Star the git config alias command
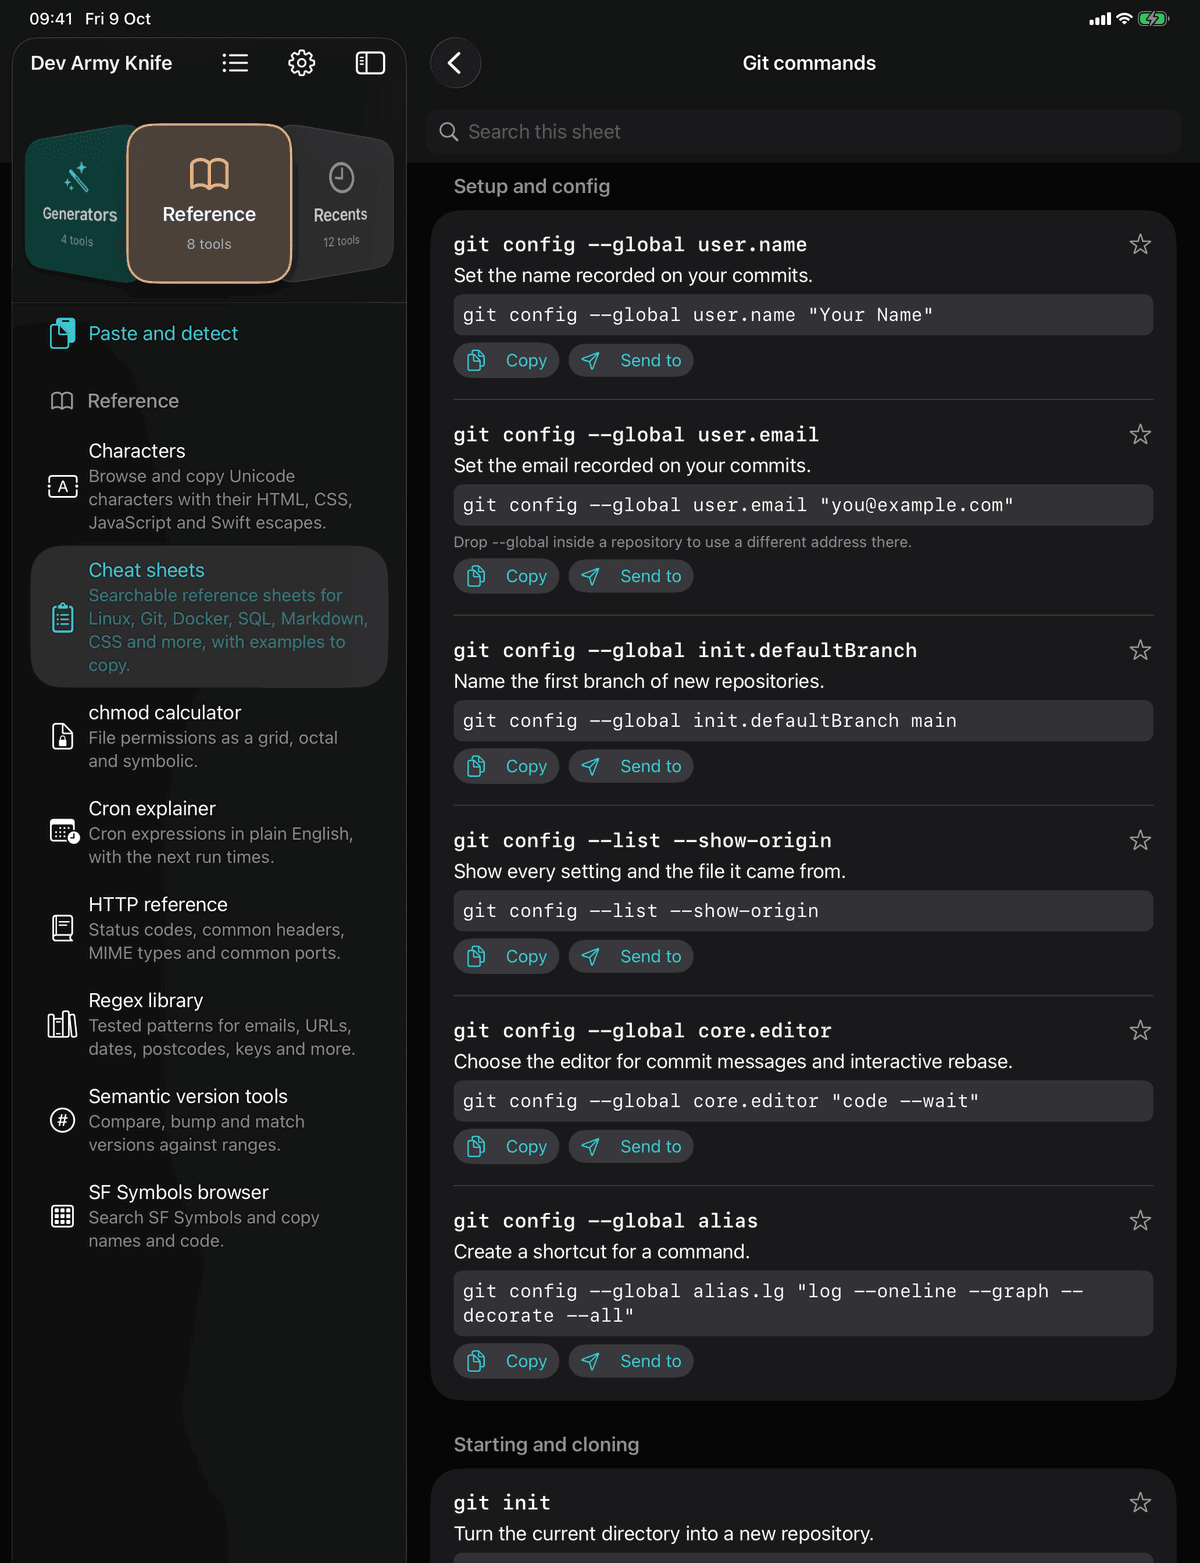1200x1563 pixels. (x=1140, y=1221)
